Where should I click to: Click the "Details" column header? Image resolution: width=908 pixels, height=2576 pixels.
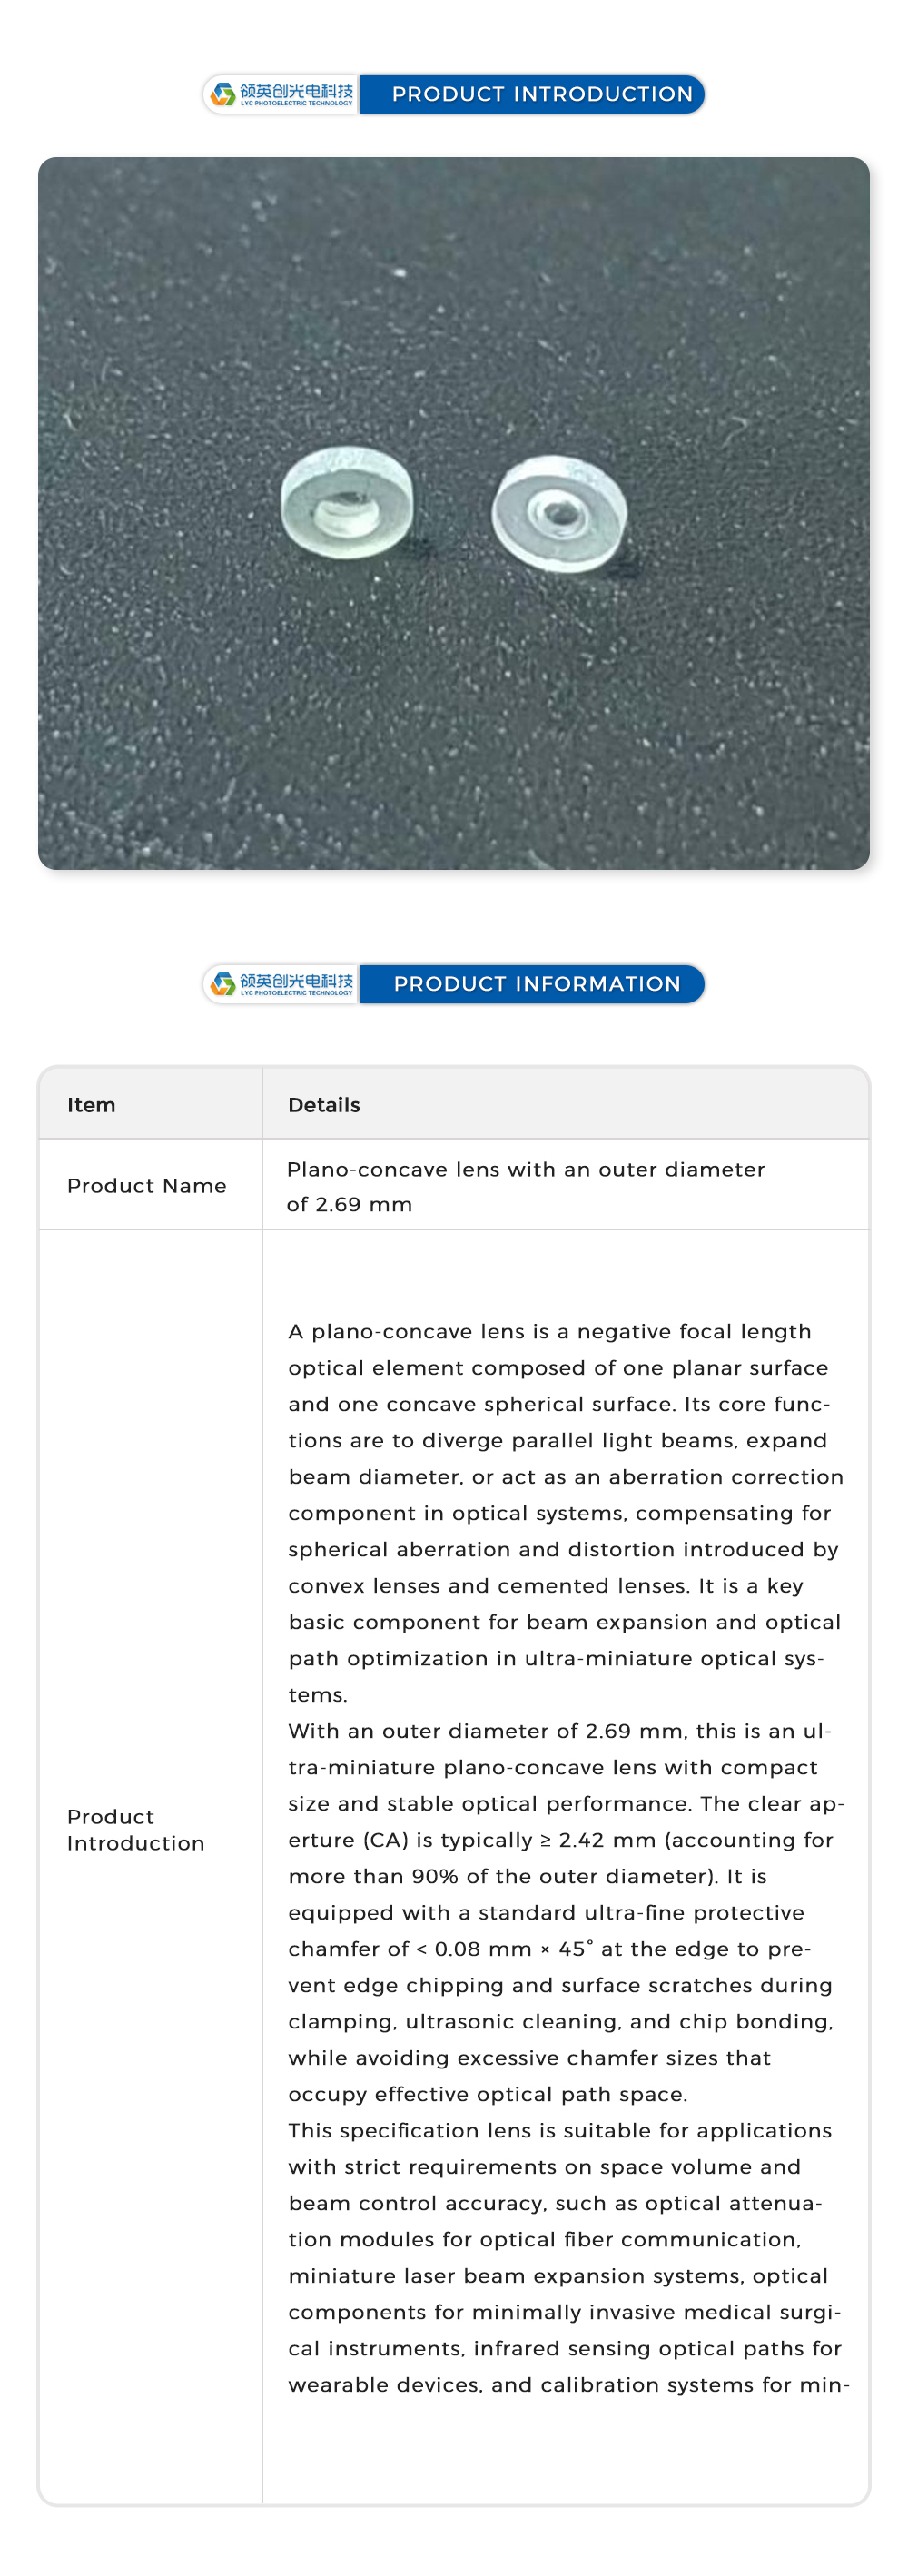[324, 1105]
